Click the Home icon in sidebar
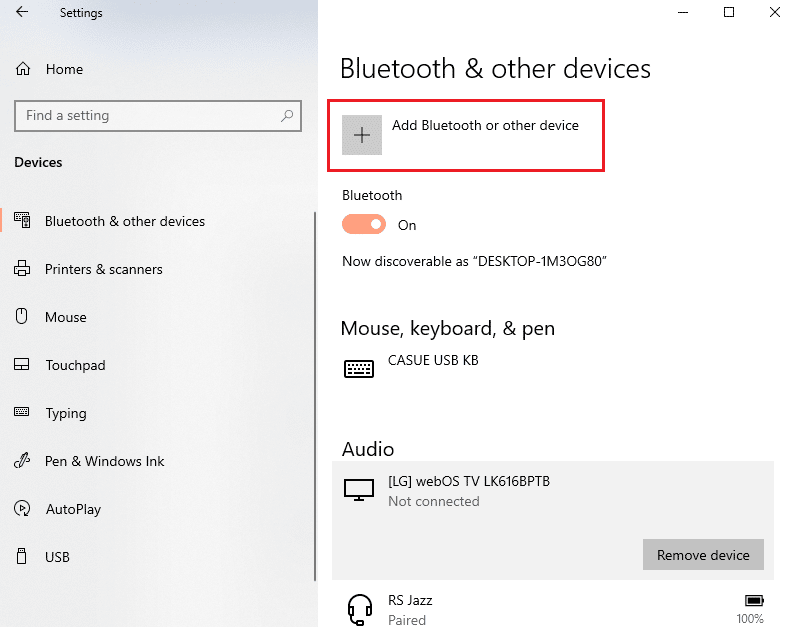 [x=23, y=69]
